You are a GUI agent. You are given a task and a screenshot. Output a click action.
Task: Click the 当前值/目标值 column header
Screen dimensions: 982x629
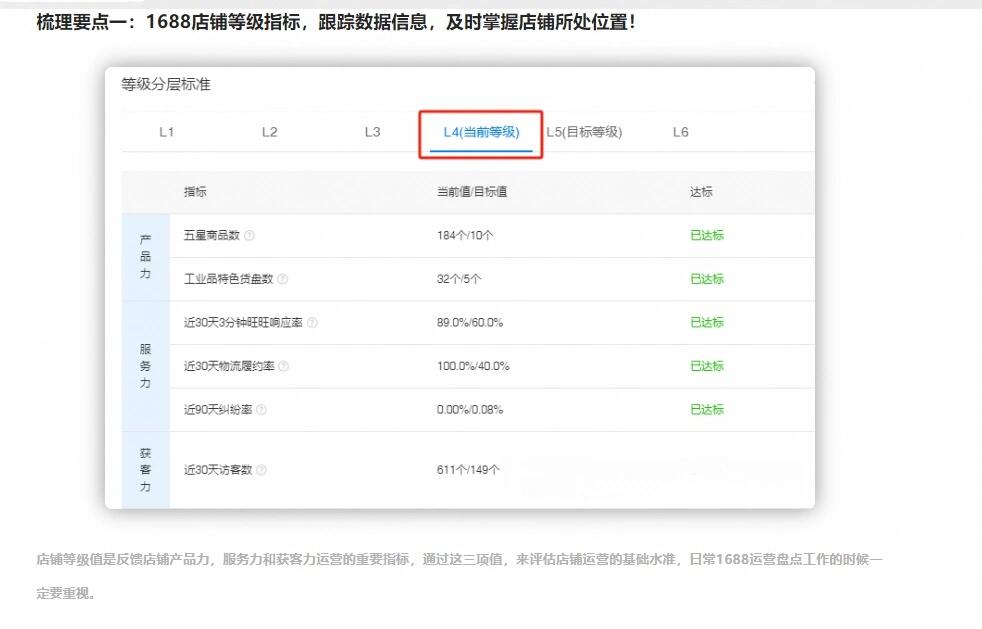click(472, 192)
